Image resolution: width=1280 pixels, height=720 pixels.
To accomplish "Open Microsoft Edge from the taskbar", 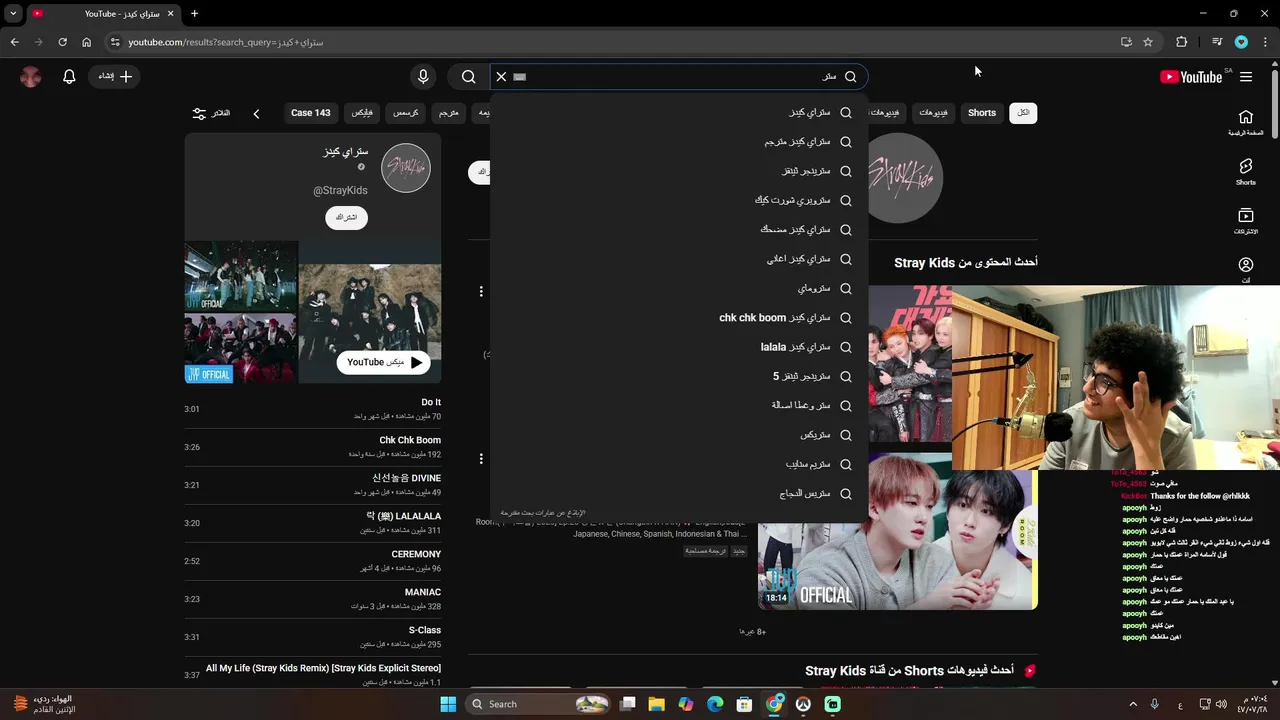I will click(x=715, y=704).
